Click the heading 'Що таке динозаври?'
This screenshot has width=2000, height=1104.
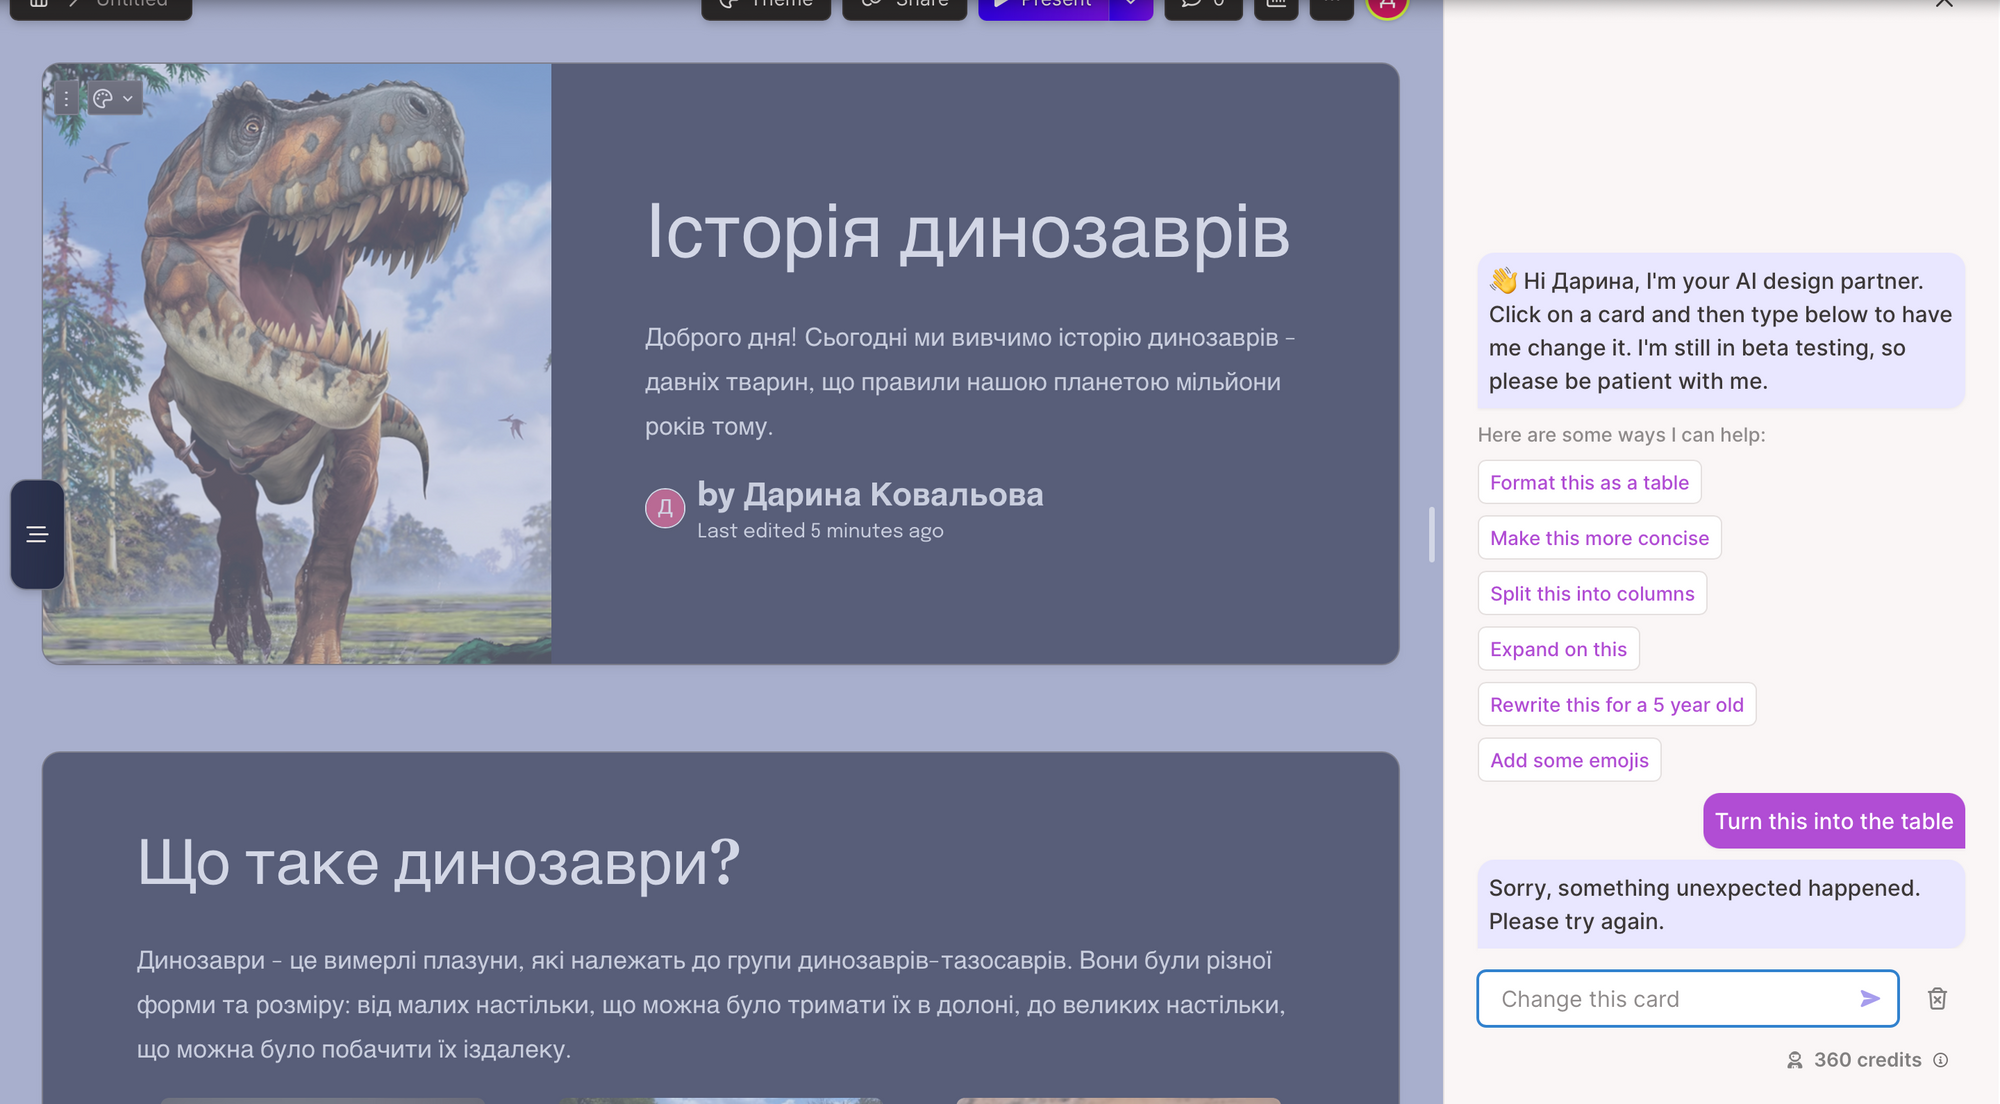438,862
